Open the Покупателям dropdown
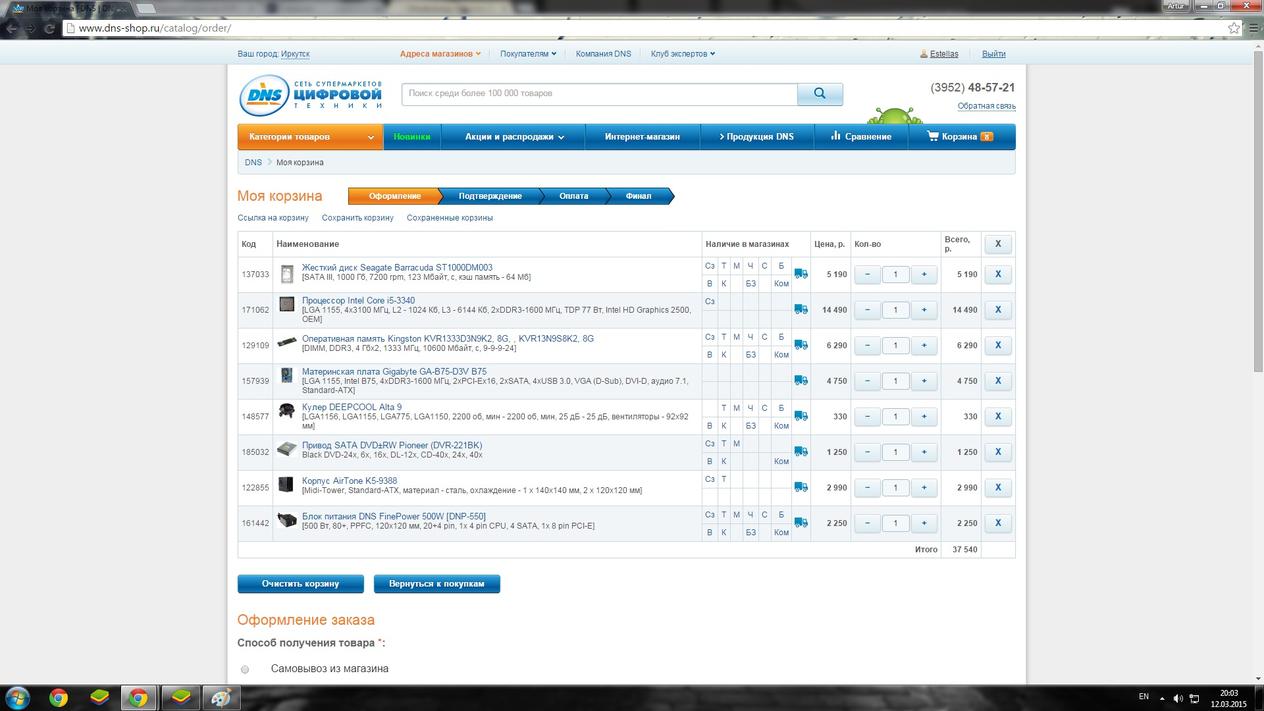 click(x=528, y=54)
